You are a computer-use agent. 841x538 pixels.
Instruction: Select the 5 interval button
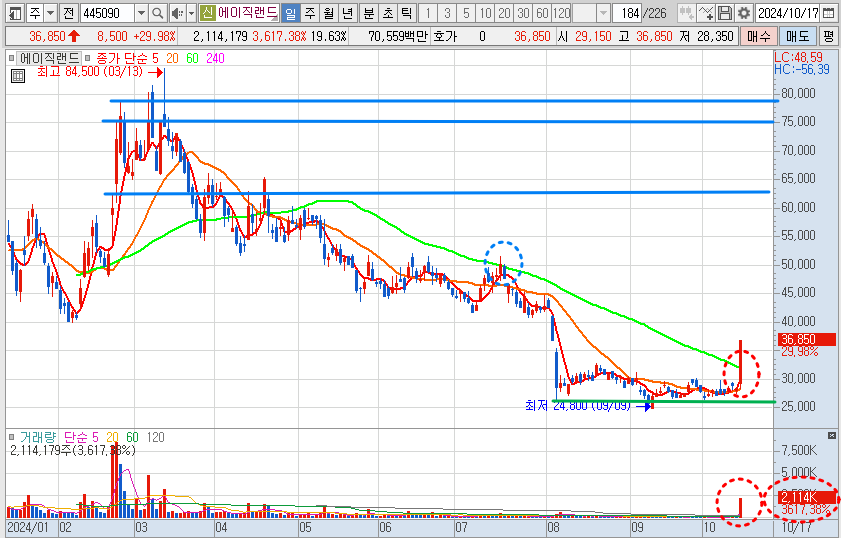[466, 13]
